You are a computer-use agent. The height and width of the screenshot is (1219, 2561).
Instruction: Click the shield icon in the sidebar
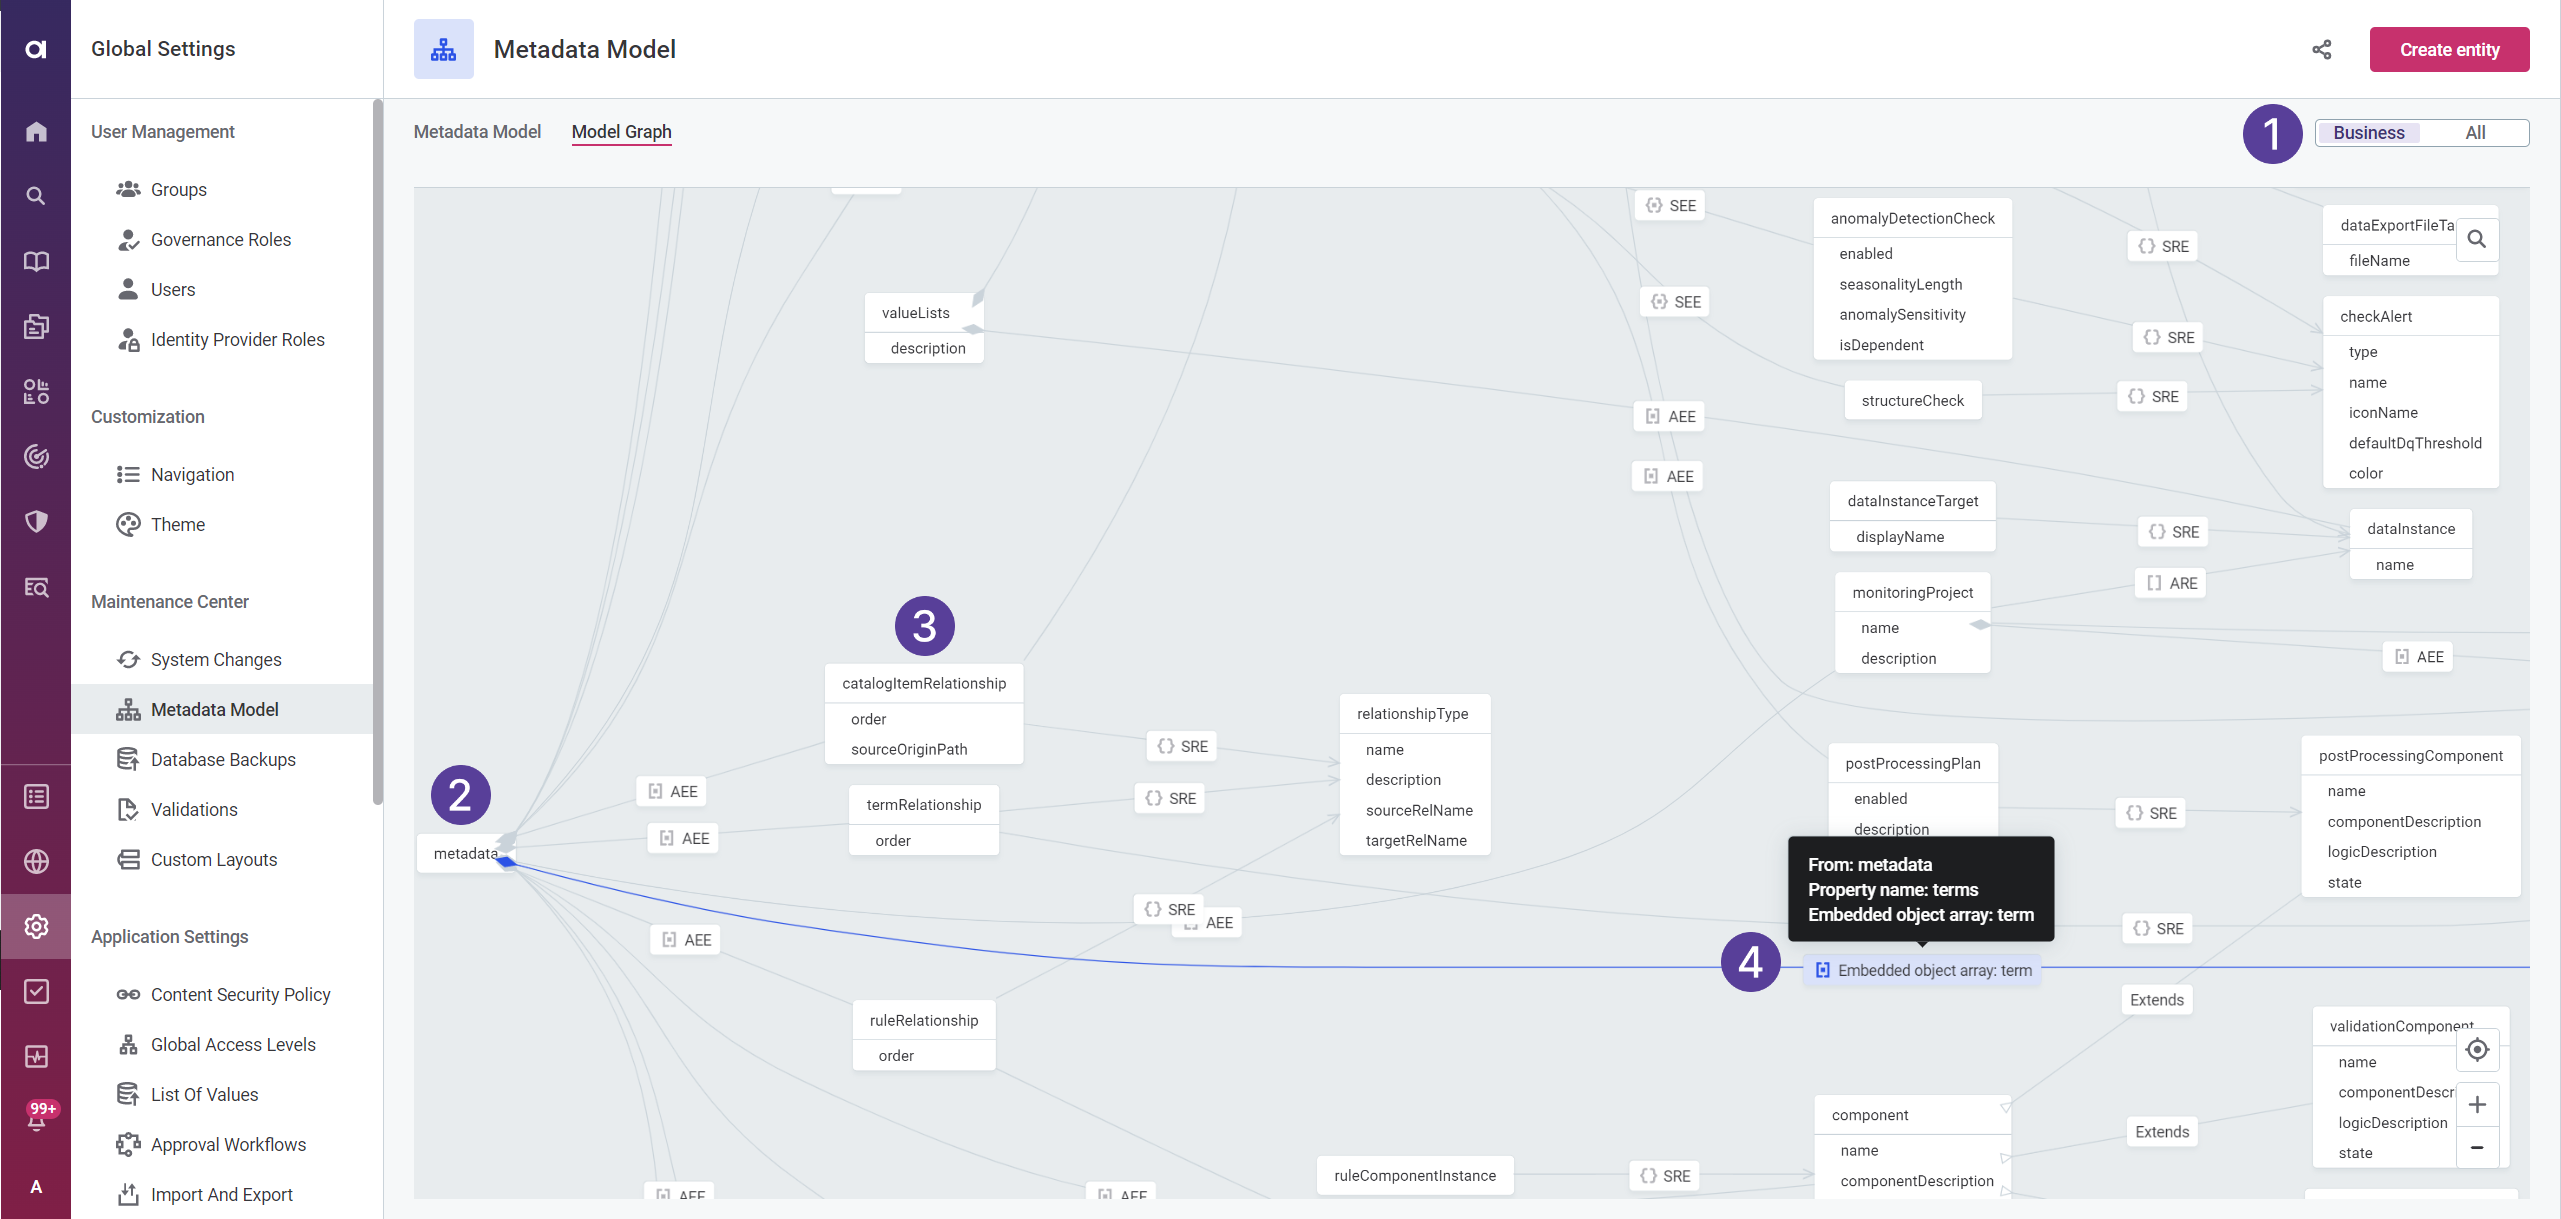36,521
